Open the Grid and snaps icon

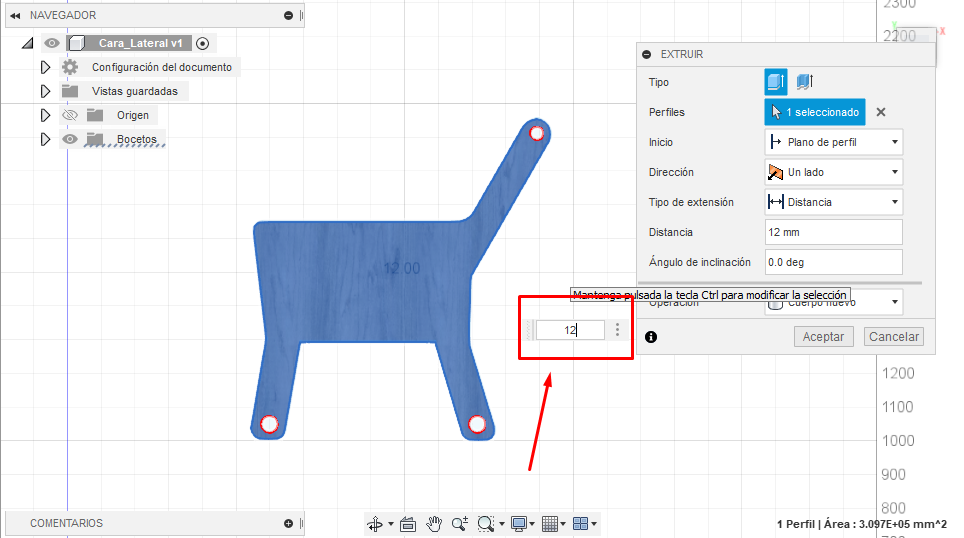[550, 524]
